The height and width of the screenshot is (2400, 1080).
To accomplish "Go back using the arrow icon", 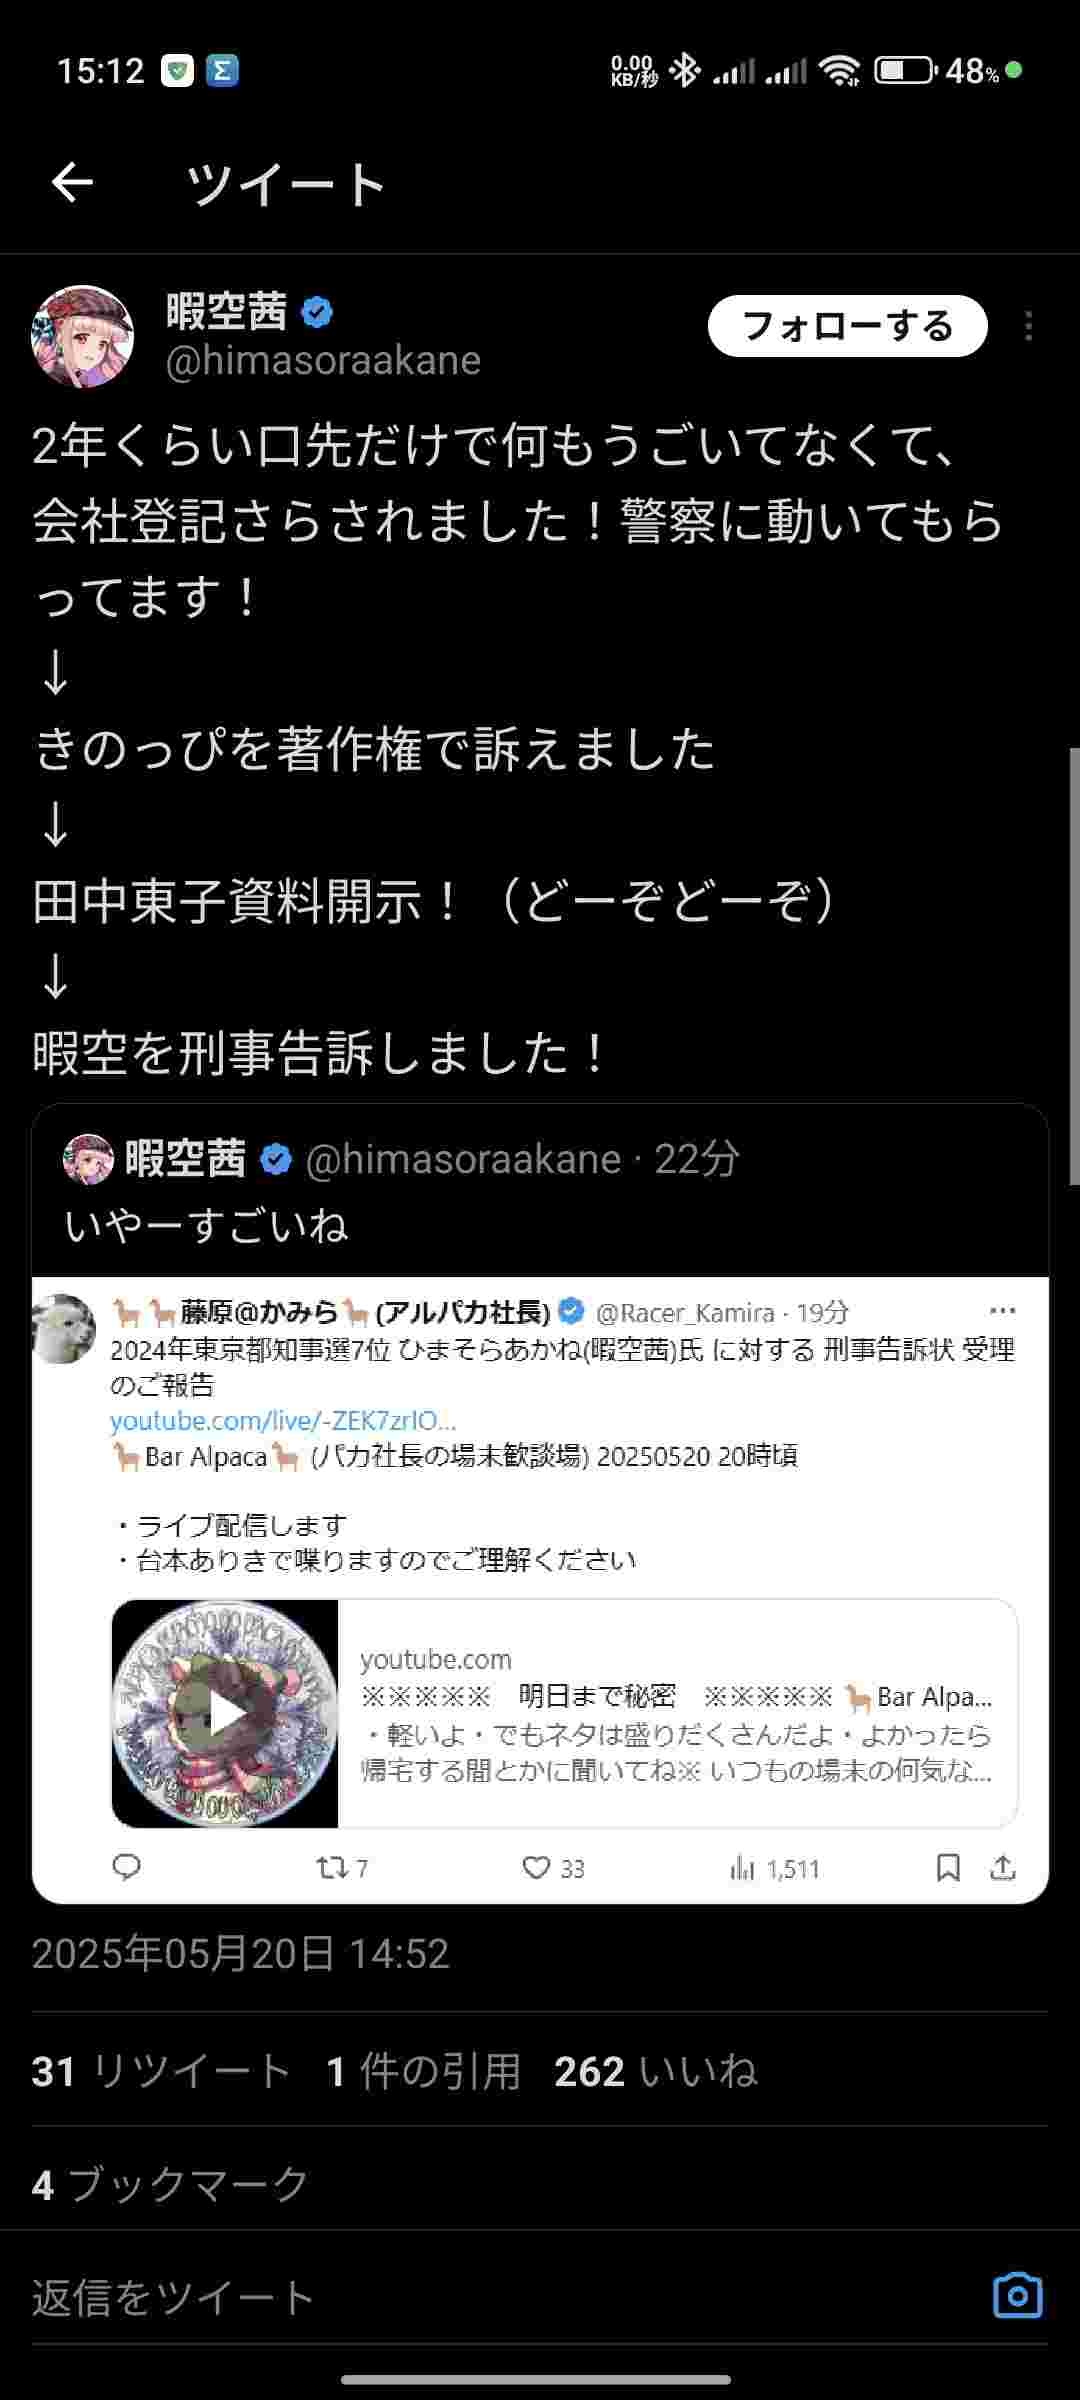I will pyautogui.click(x=72, y=183).
